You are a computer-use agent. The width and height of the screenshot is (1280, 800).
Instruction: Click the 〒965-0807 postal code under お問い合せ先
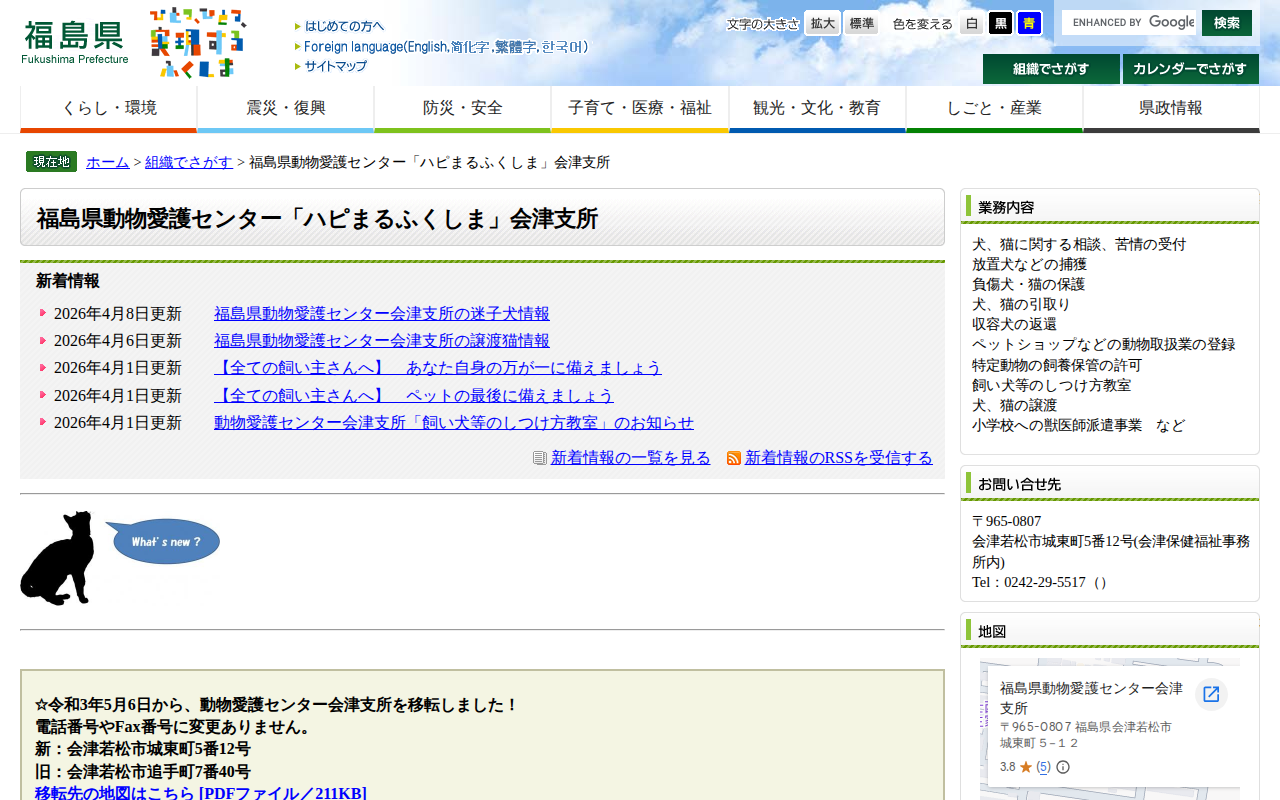coord(1007,521)
